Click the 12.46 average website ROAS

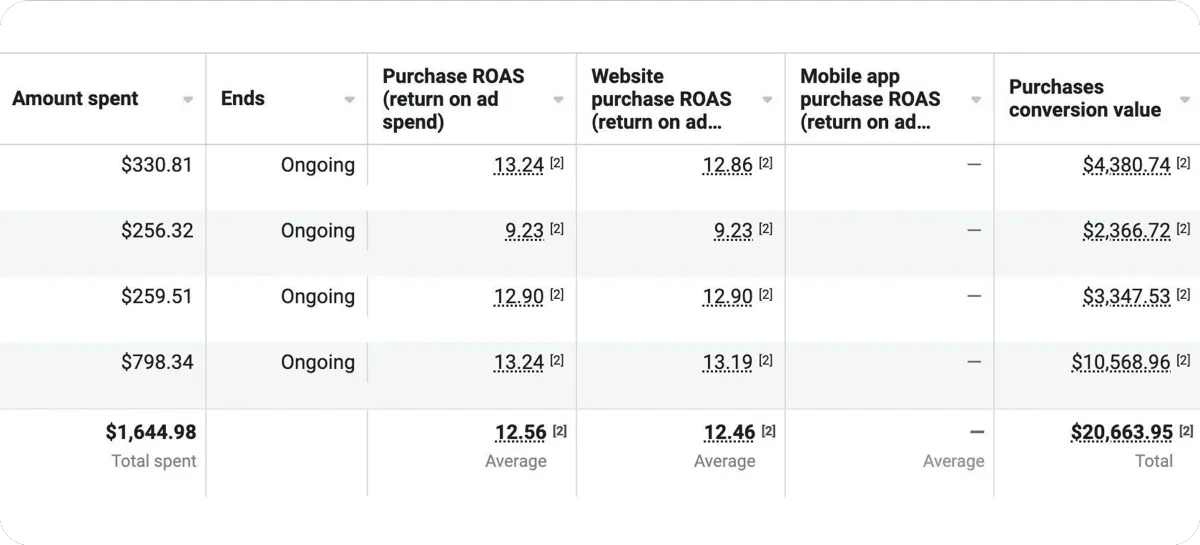click(x=730, y=432)
